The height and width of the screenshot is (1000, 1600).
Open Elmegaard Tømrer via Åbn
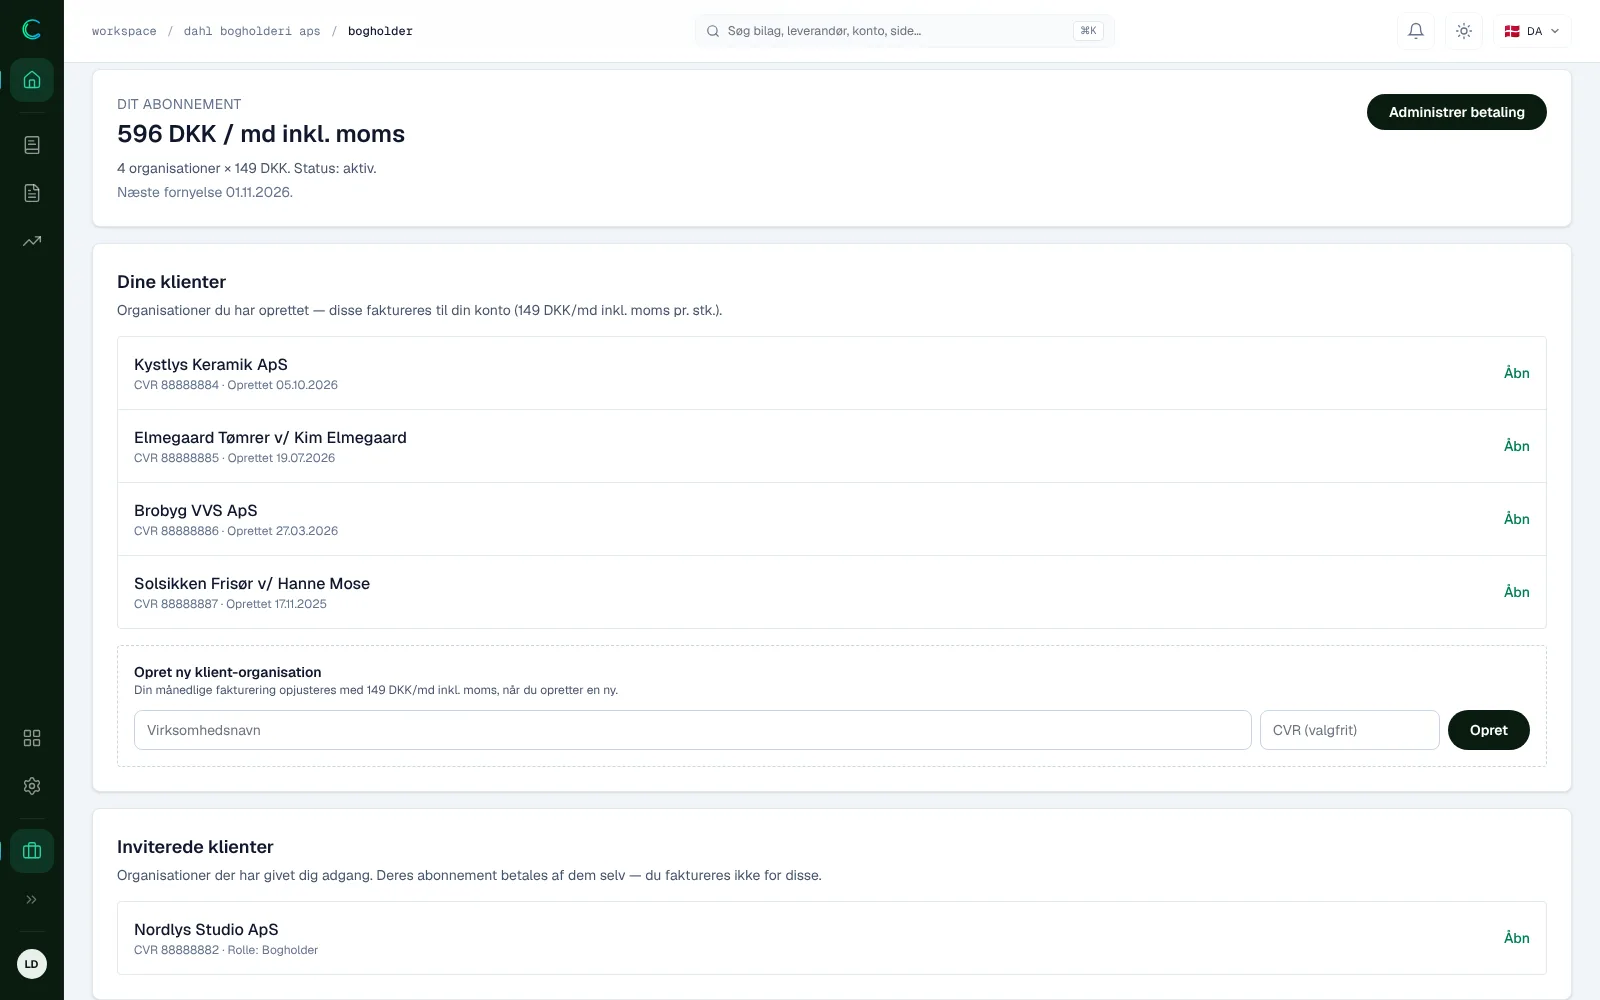click(1516, 446)
